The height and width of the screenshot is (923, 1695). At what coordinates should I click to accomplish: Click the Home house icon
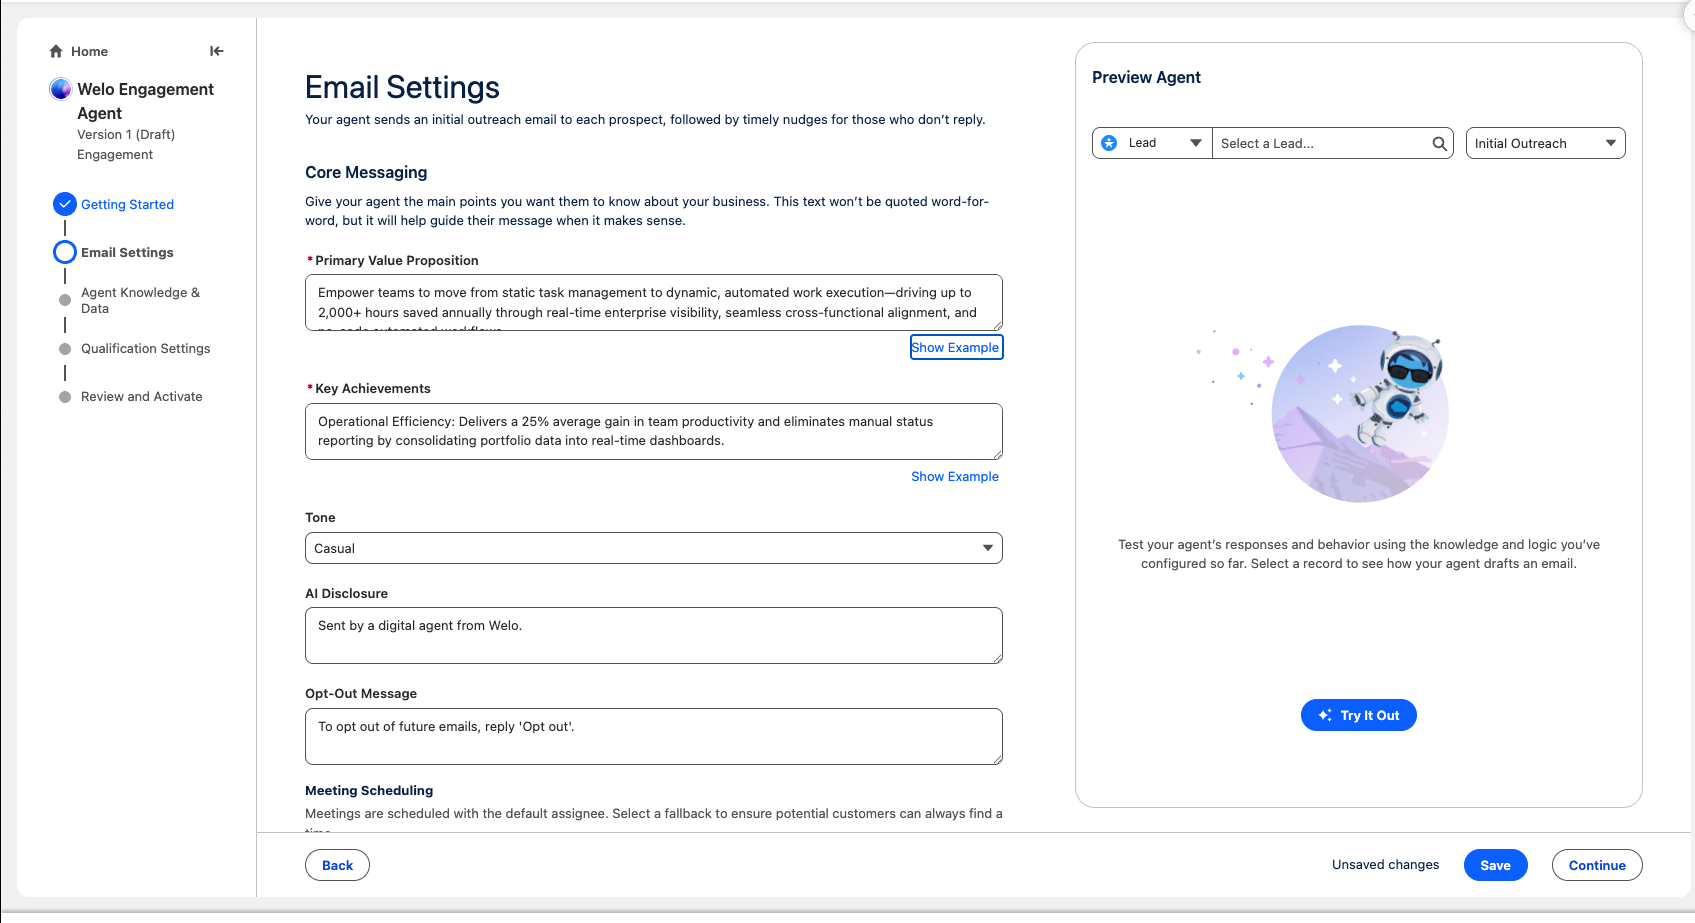(x=56, y=51)
